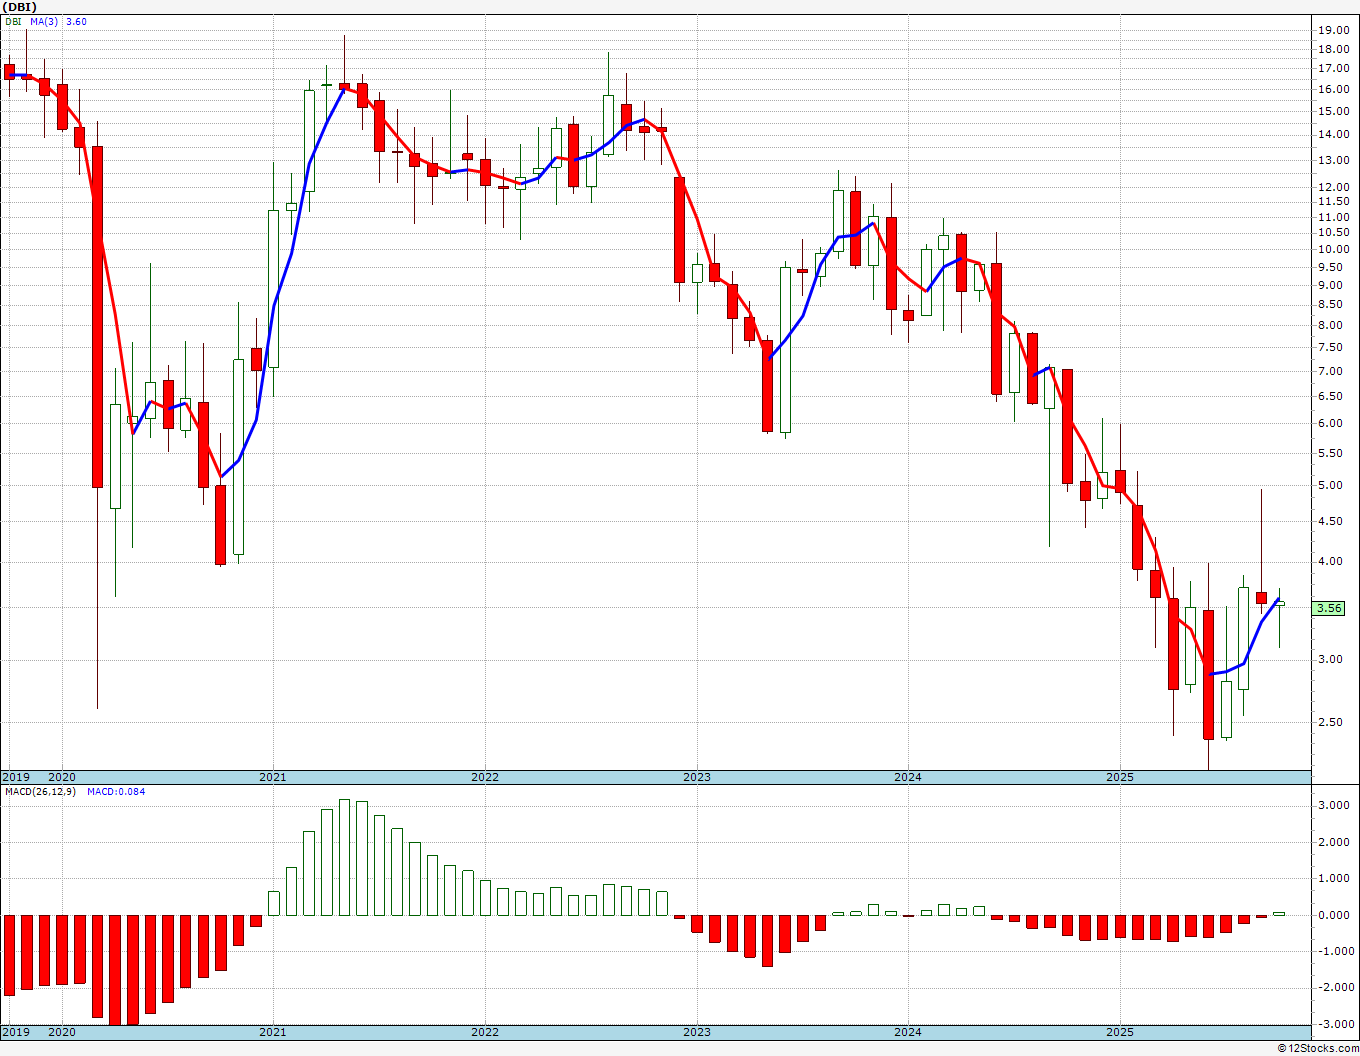Click 2024 on the price chart time axis
Screen dimensions: 1360x1056
(x=908, y=777)
